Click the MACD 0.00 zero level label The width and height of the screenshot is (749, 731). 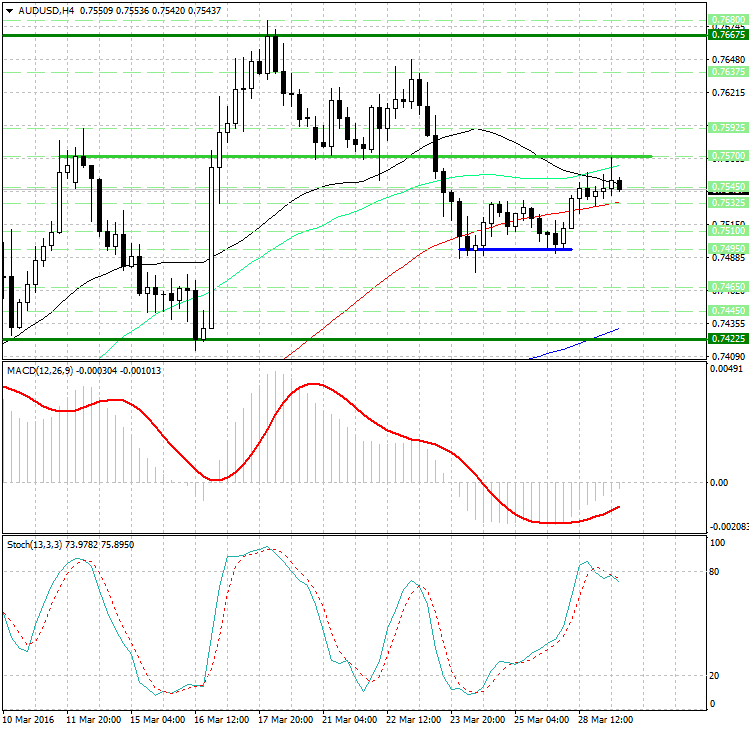pyautogui.click(x=718, y=482)
